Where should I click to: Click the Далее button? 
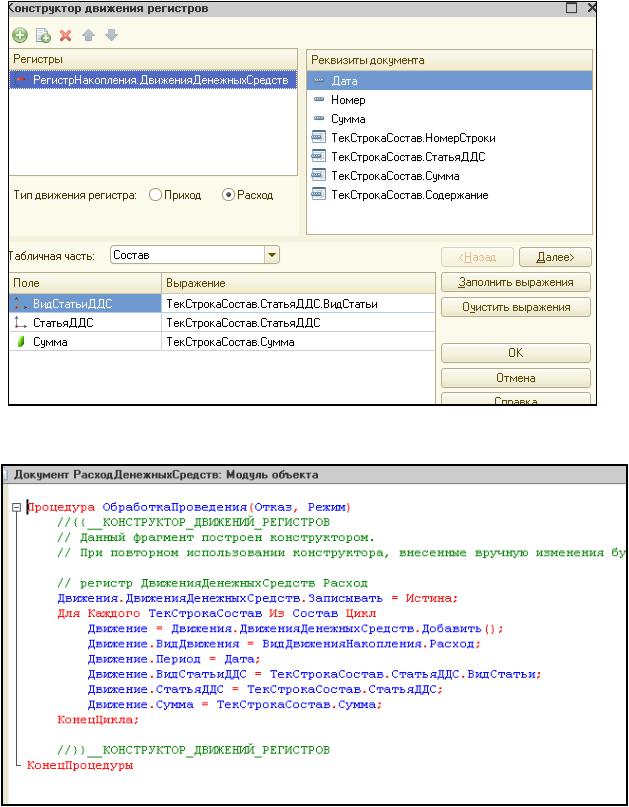point(555,257)
